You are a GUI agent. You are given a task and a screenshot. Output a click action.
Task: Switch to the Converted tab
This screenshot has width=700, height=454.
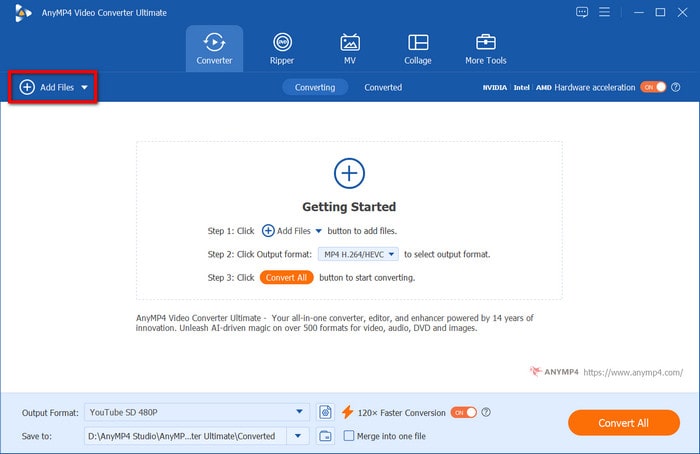(383, 87)
